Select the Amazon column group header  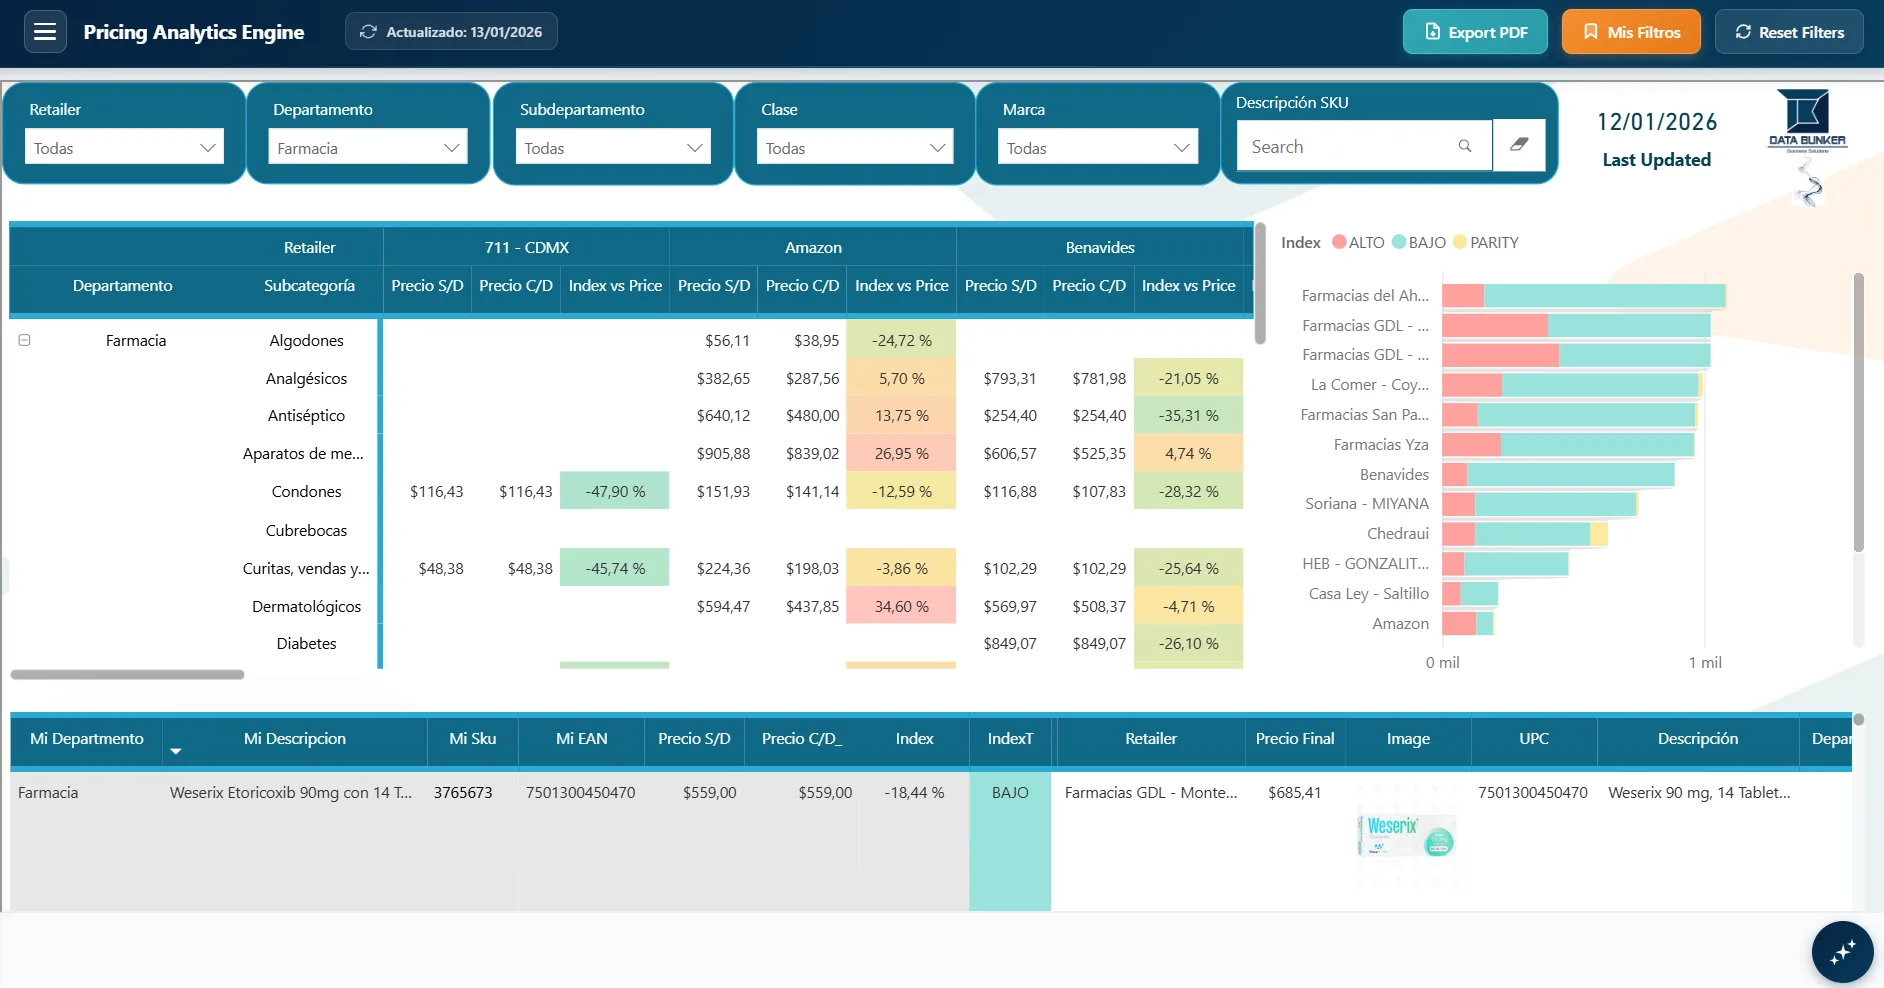tap(813, 247)
